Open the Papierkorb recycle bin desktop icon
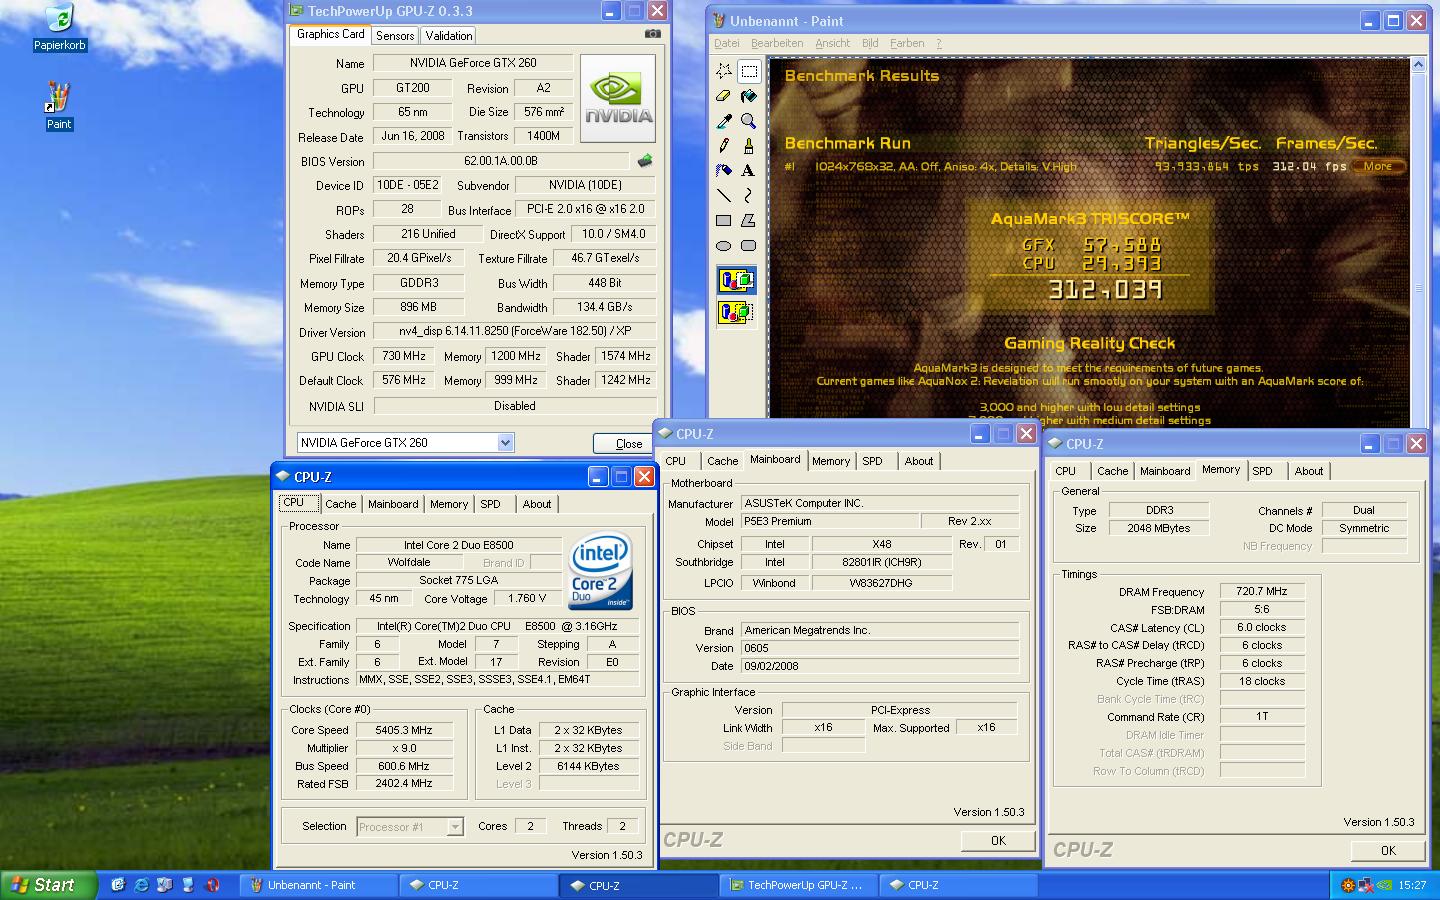 click(59, 28)
